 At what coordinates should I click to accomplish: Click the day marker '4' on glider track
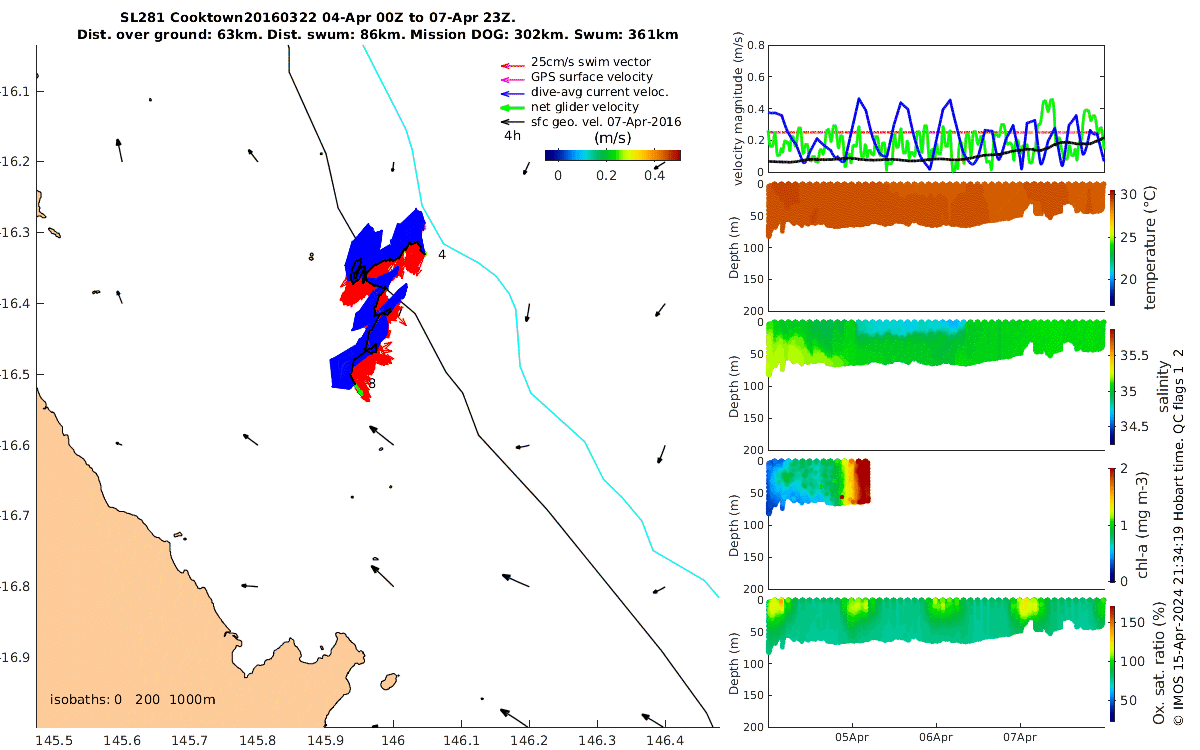442,254
